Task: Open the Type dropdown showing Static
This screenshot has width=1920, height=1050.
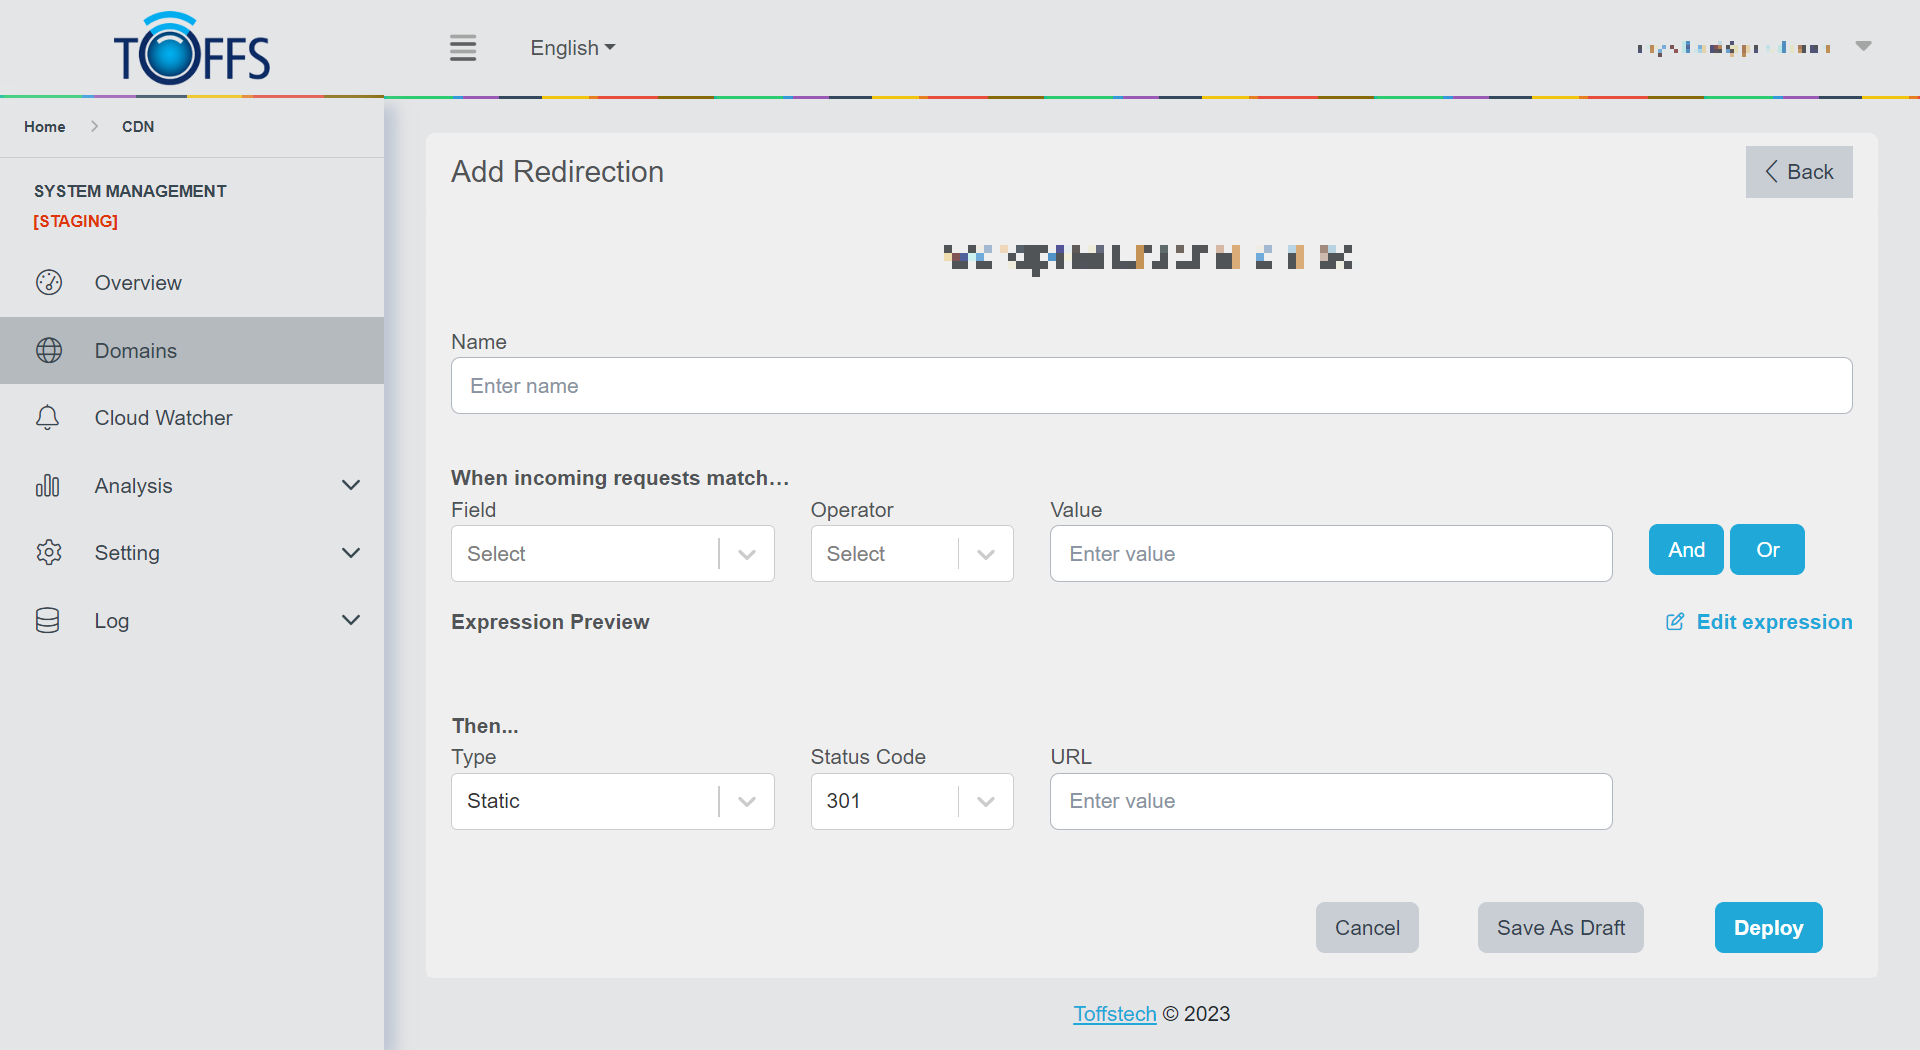Action: (612, 801)
